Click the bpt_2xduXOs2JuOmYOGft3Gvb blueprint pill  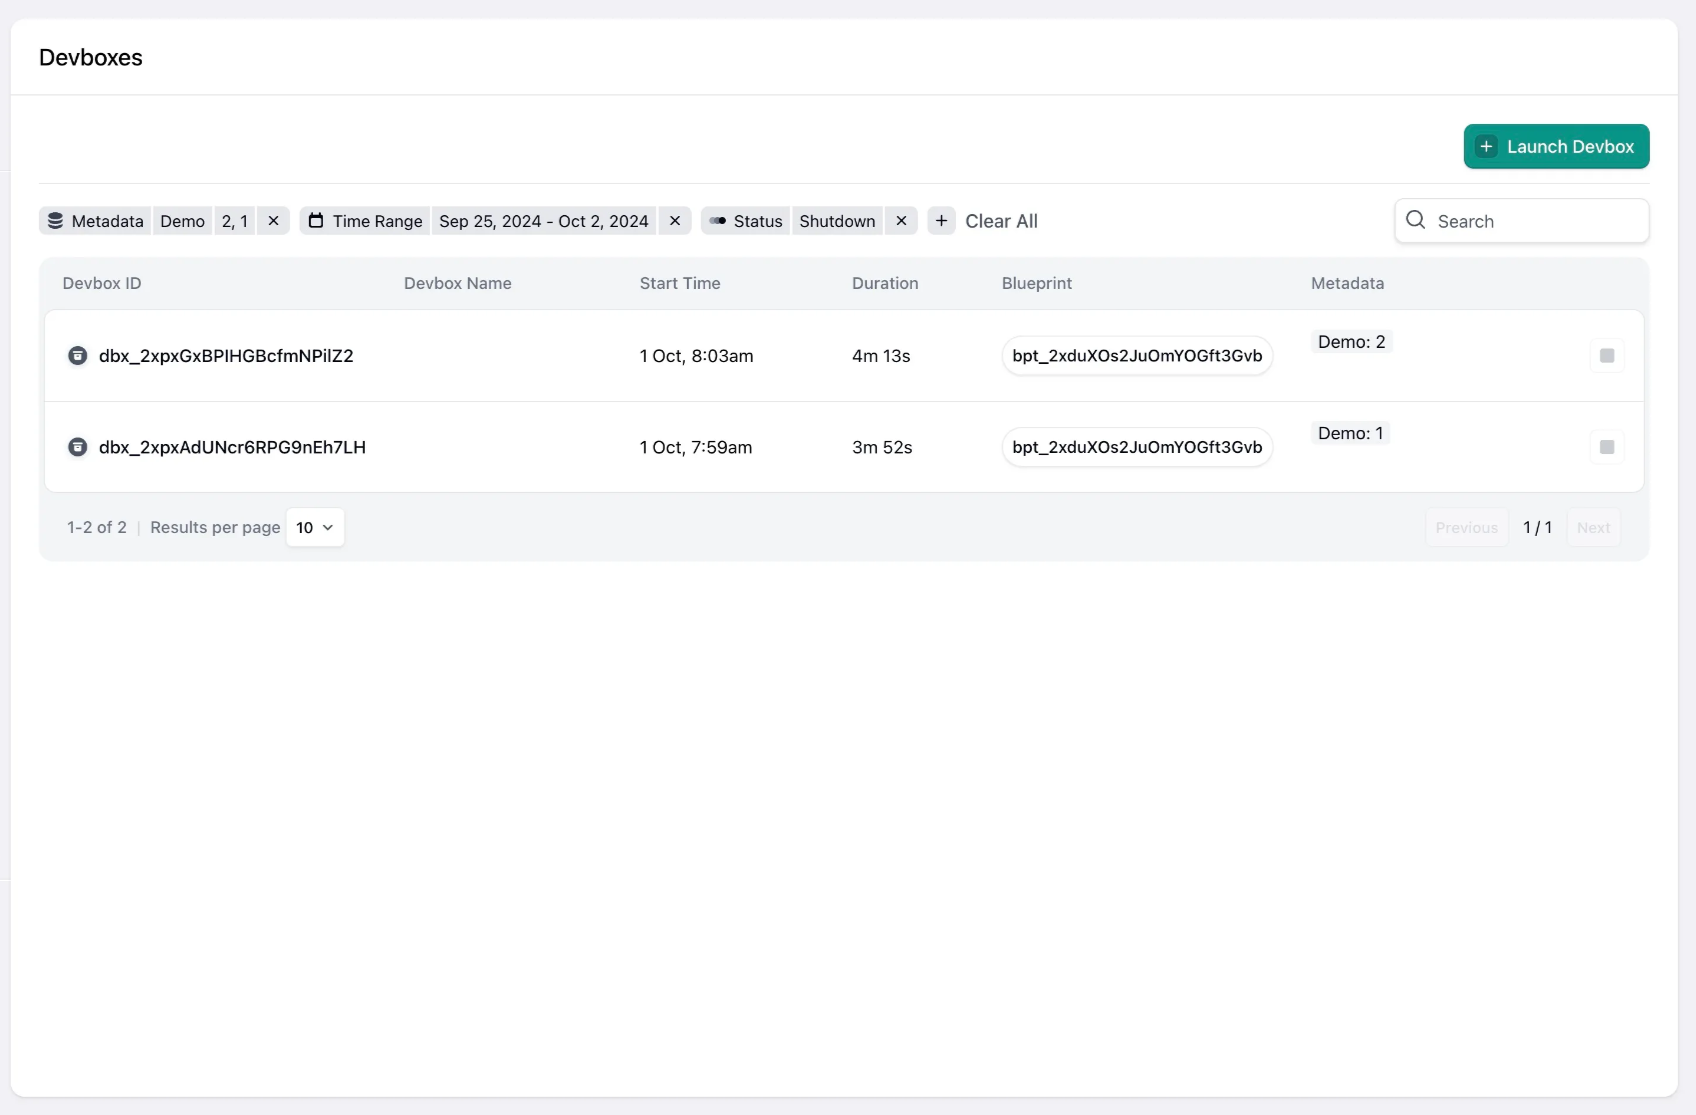pos(1136,356)
